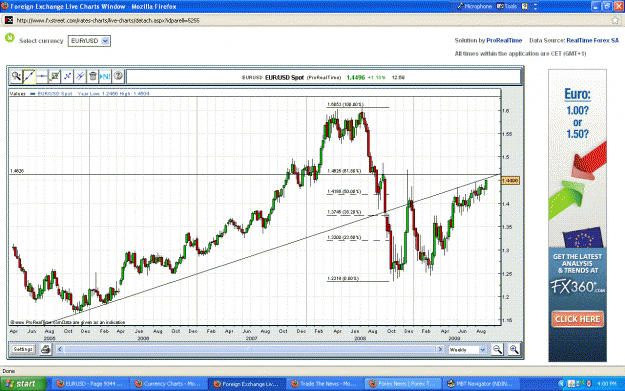
Task: Select the trend line drawing tool
Action: 29,76
